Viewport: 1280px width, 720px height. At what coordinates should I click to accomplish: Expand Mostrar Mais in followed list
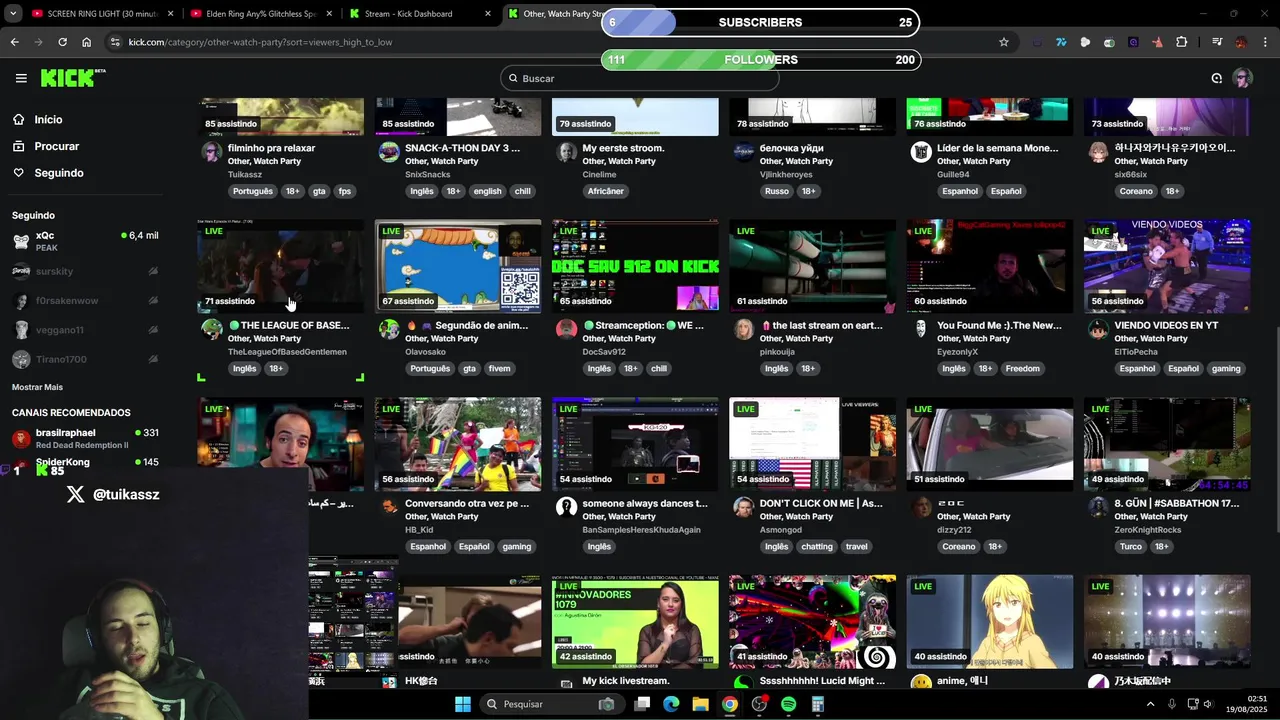[x=37, y=387]
